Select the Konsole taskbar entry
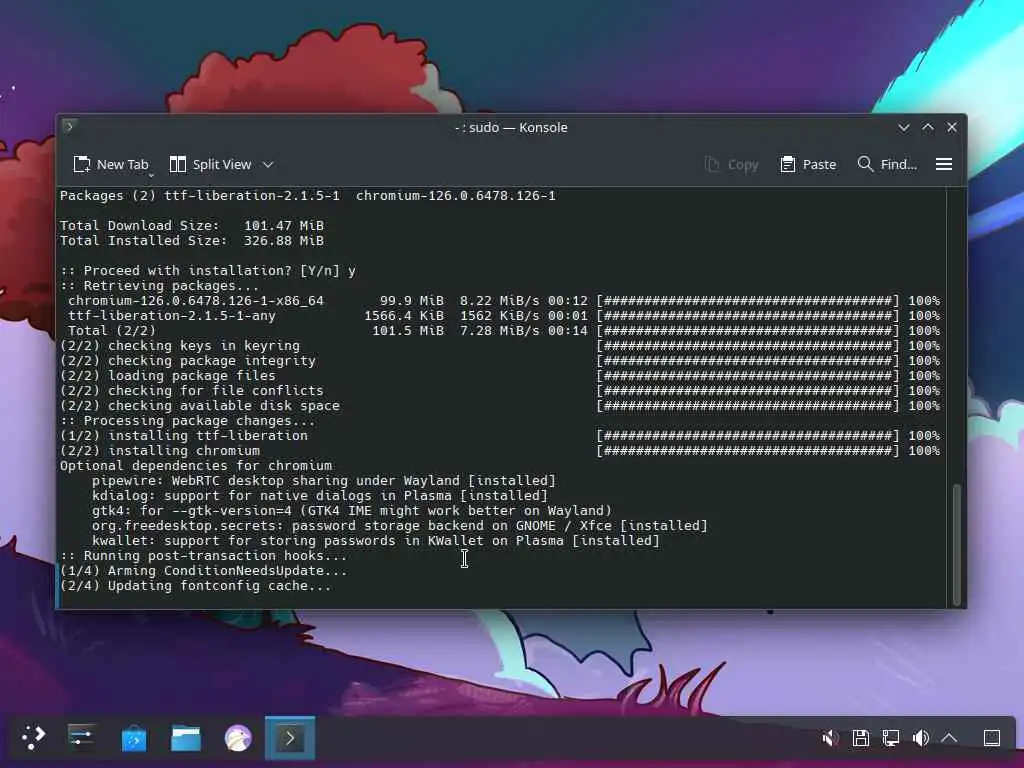 (290, 738)
